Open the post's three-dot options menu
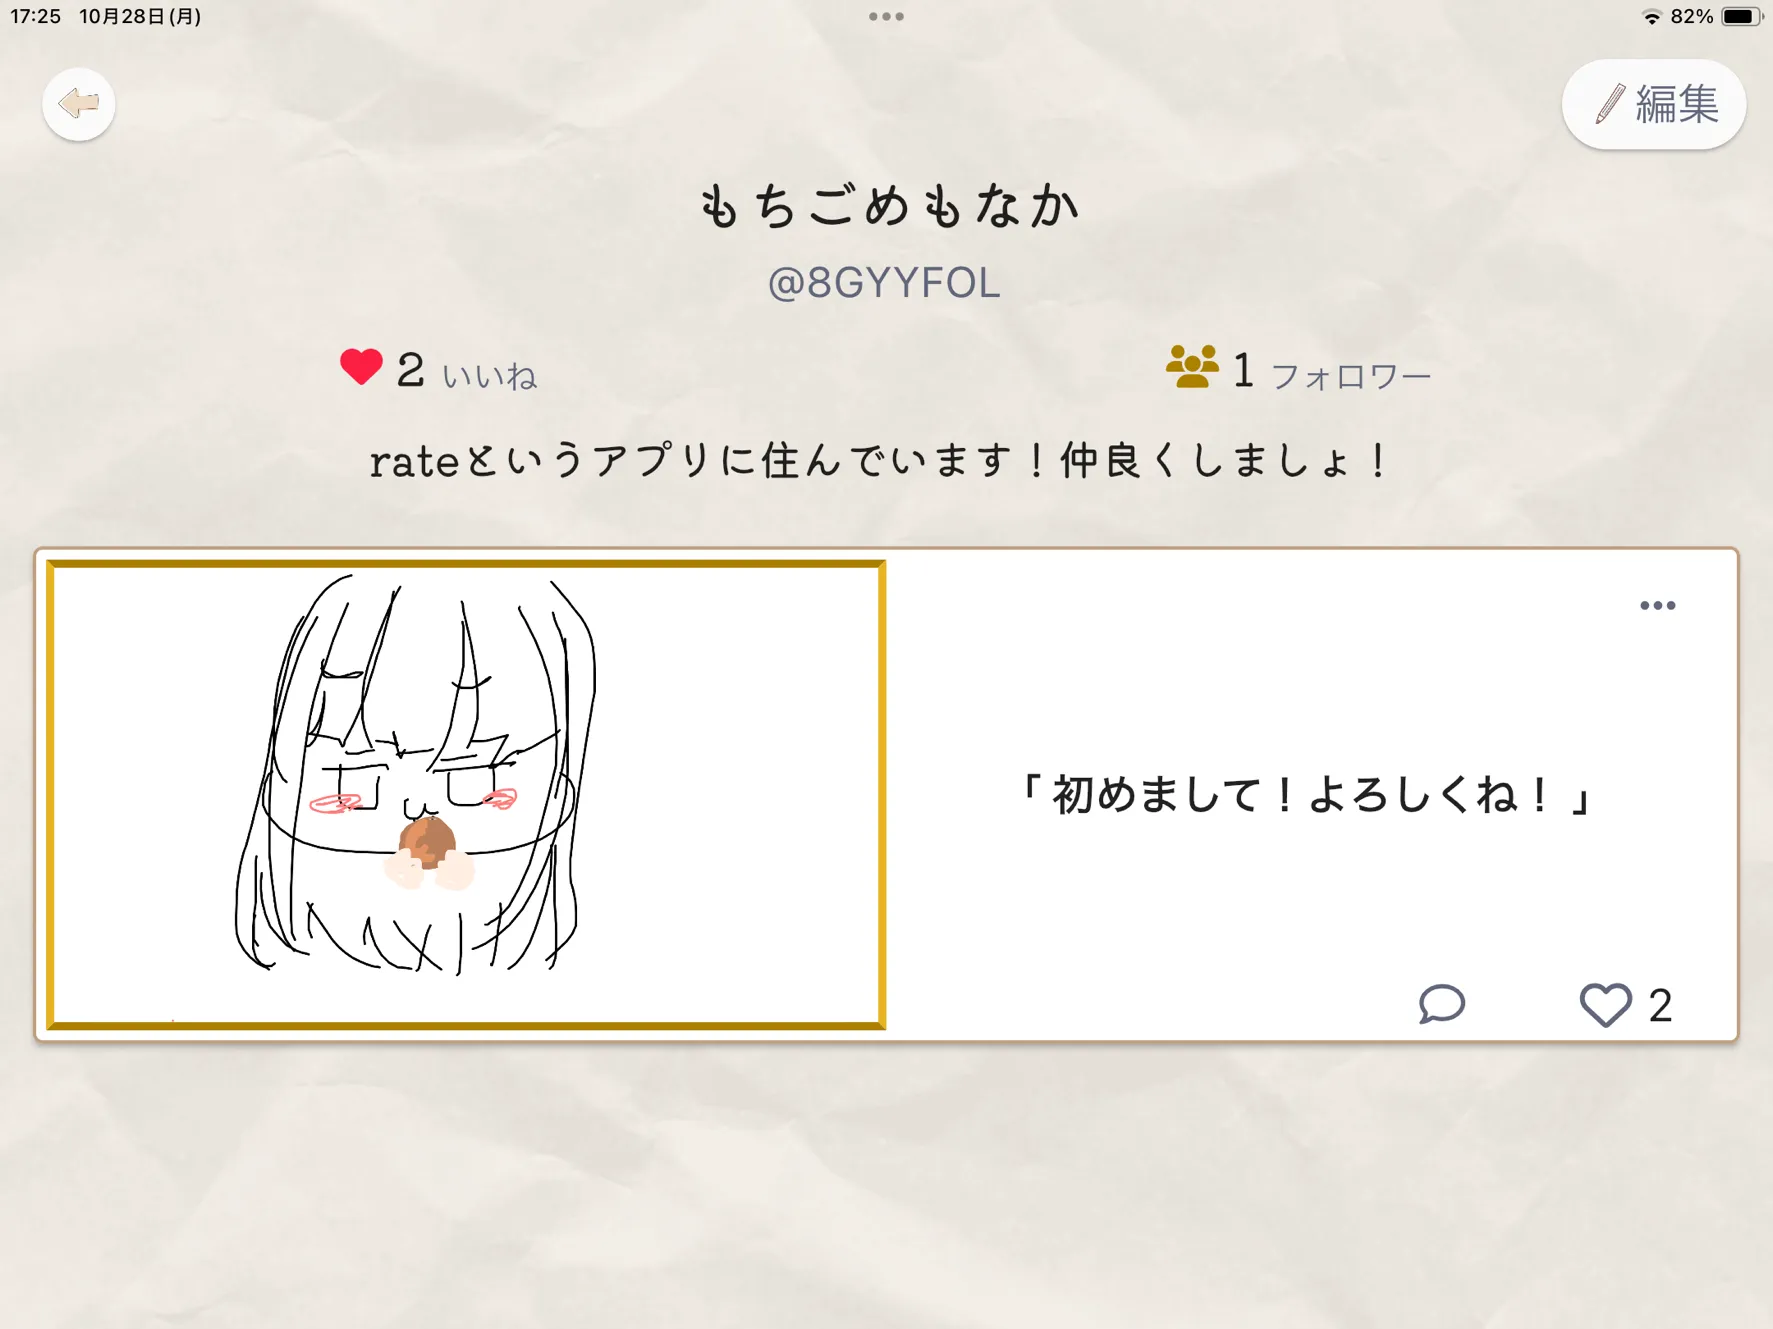The image size is (1773, 1329). pyautogui.click(x=1657, y=605)
